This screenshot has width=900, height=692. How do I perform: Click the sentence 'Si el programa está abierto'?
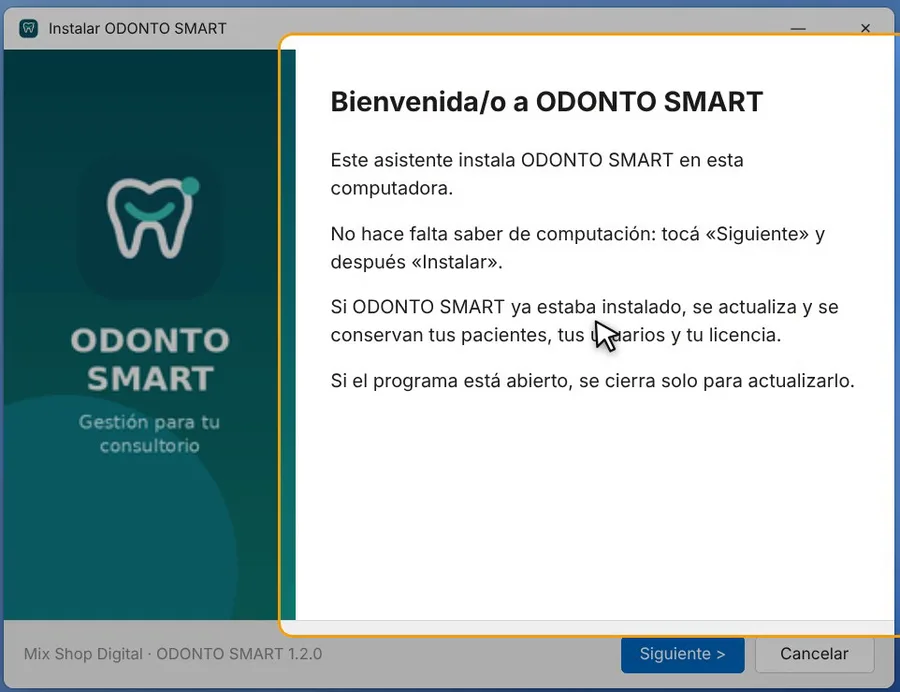pyautogui.click(x=592, y=381)
